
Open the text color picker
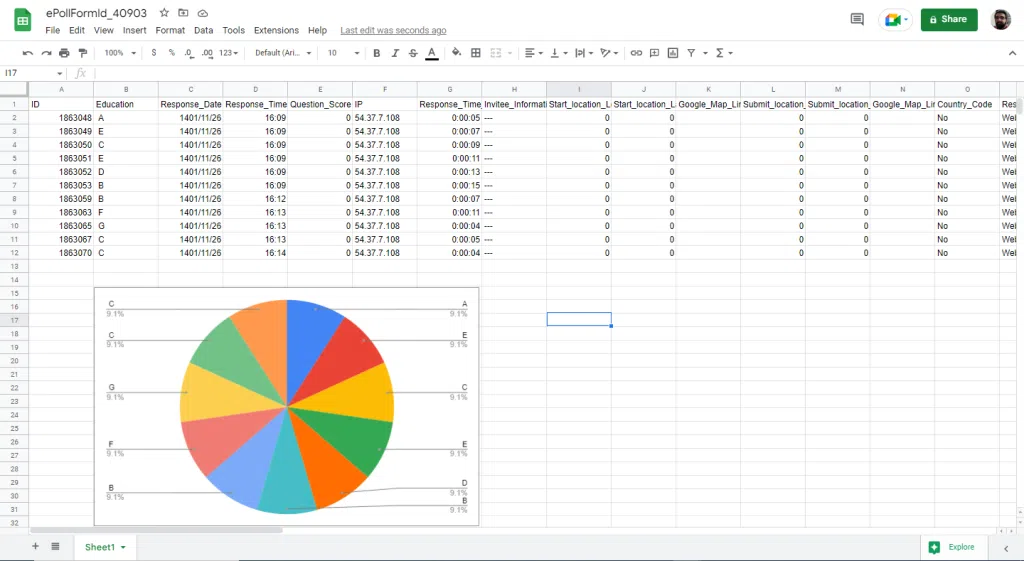(432, 53)
